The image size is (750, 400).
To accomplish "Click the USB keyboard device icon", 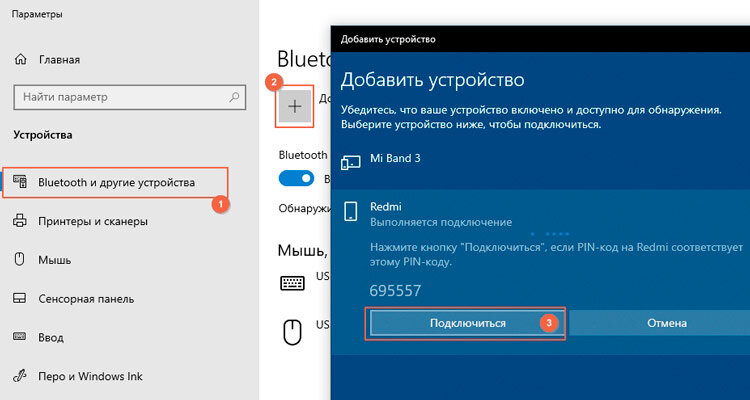I will click(292, 282).
